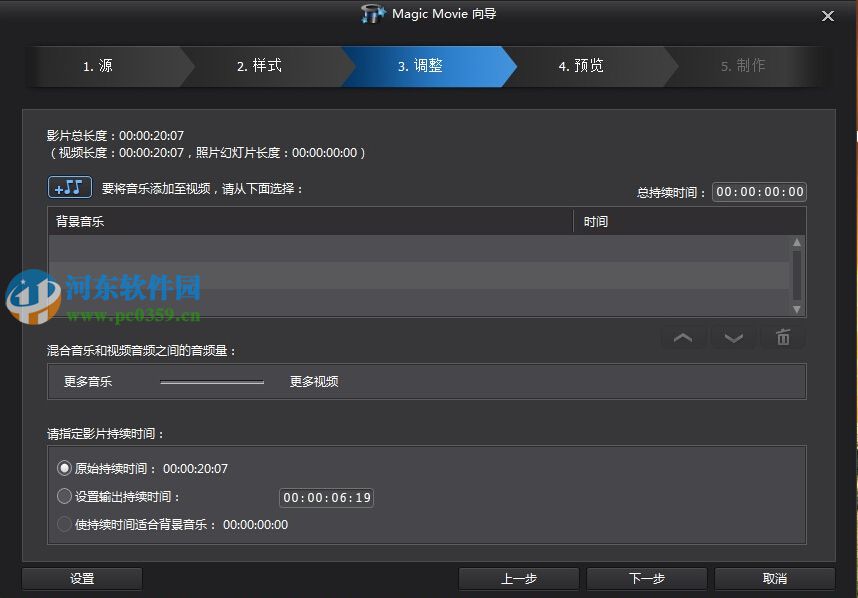
Task: Move selected music track down with arrow icon
Action: click(733, 338)
